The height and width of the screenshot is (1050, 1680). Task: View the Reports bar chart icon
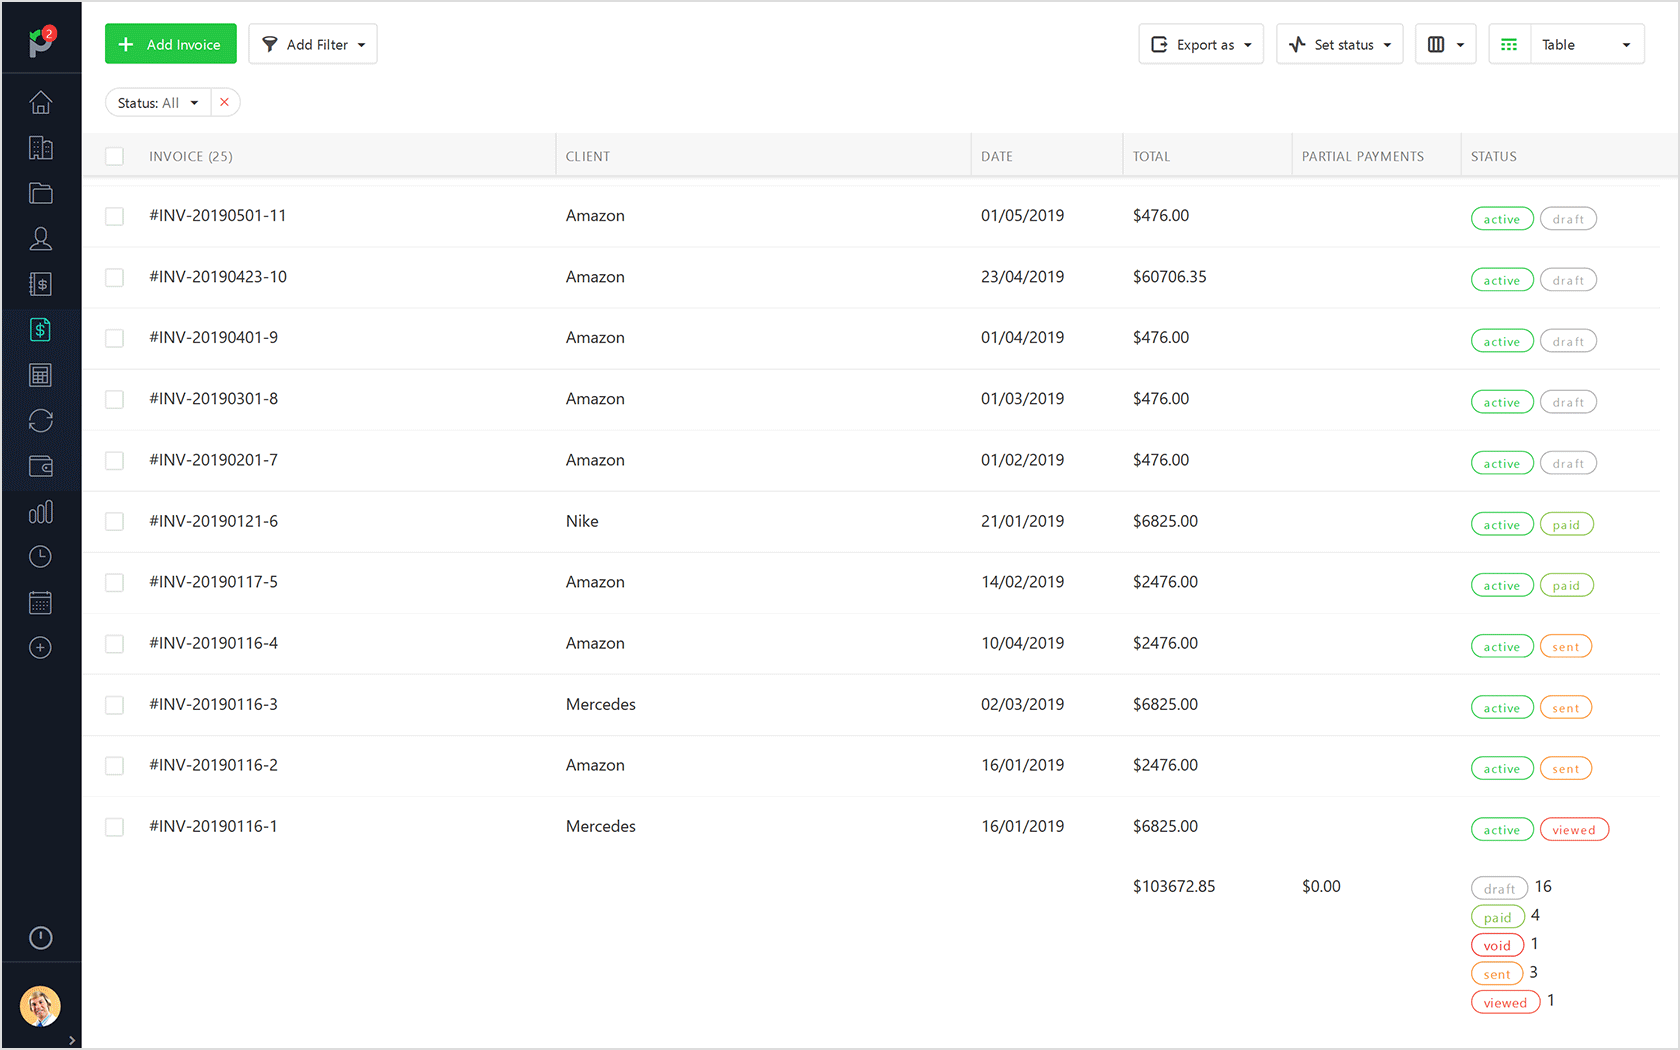coord(40,511)
